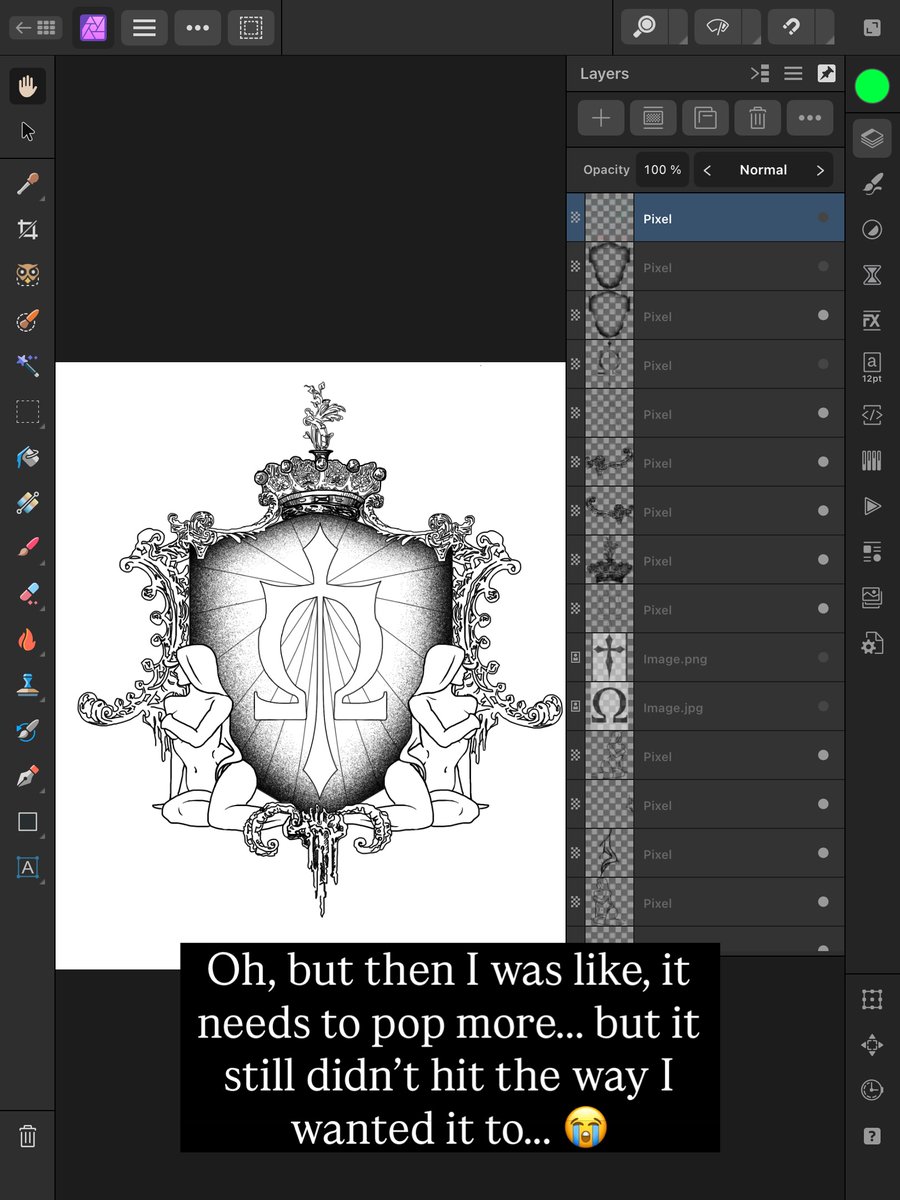The height and width of the screenshot is (1200, 900).
Task: Select the Flood Fill paint bucket tool
Action: (27, 457)
